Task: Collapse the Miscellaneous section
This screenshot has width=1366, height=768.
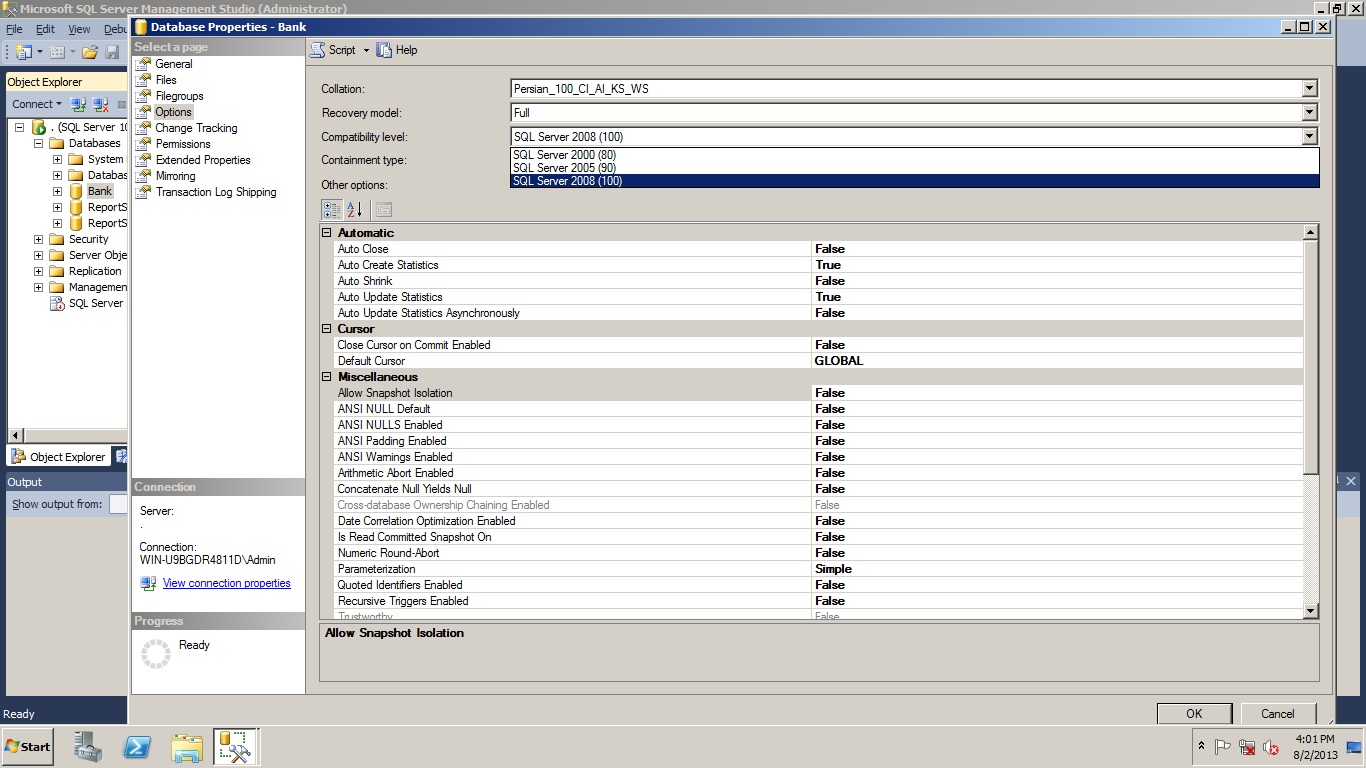Action: pyautogui.click(x=327, y=377)
